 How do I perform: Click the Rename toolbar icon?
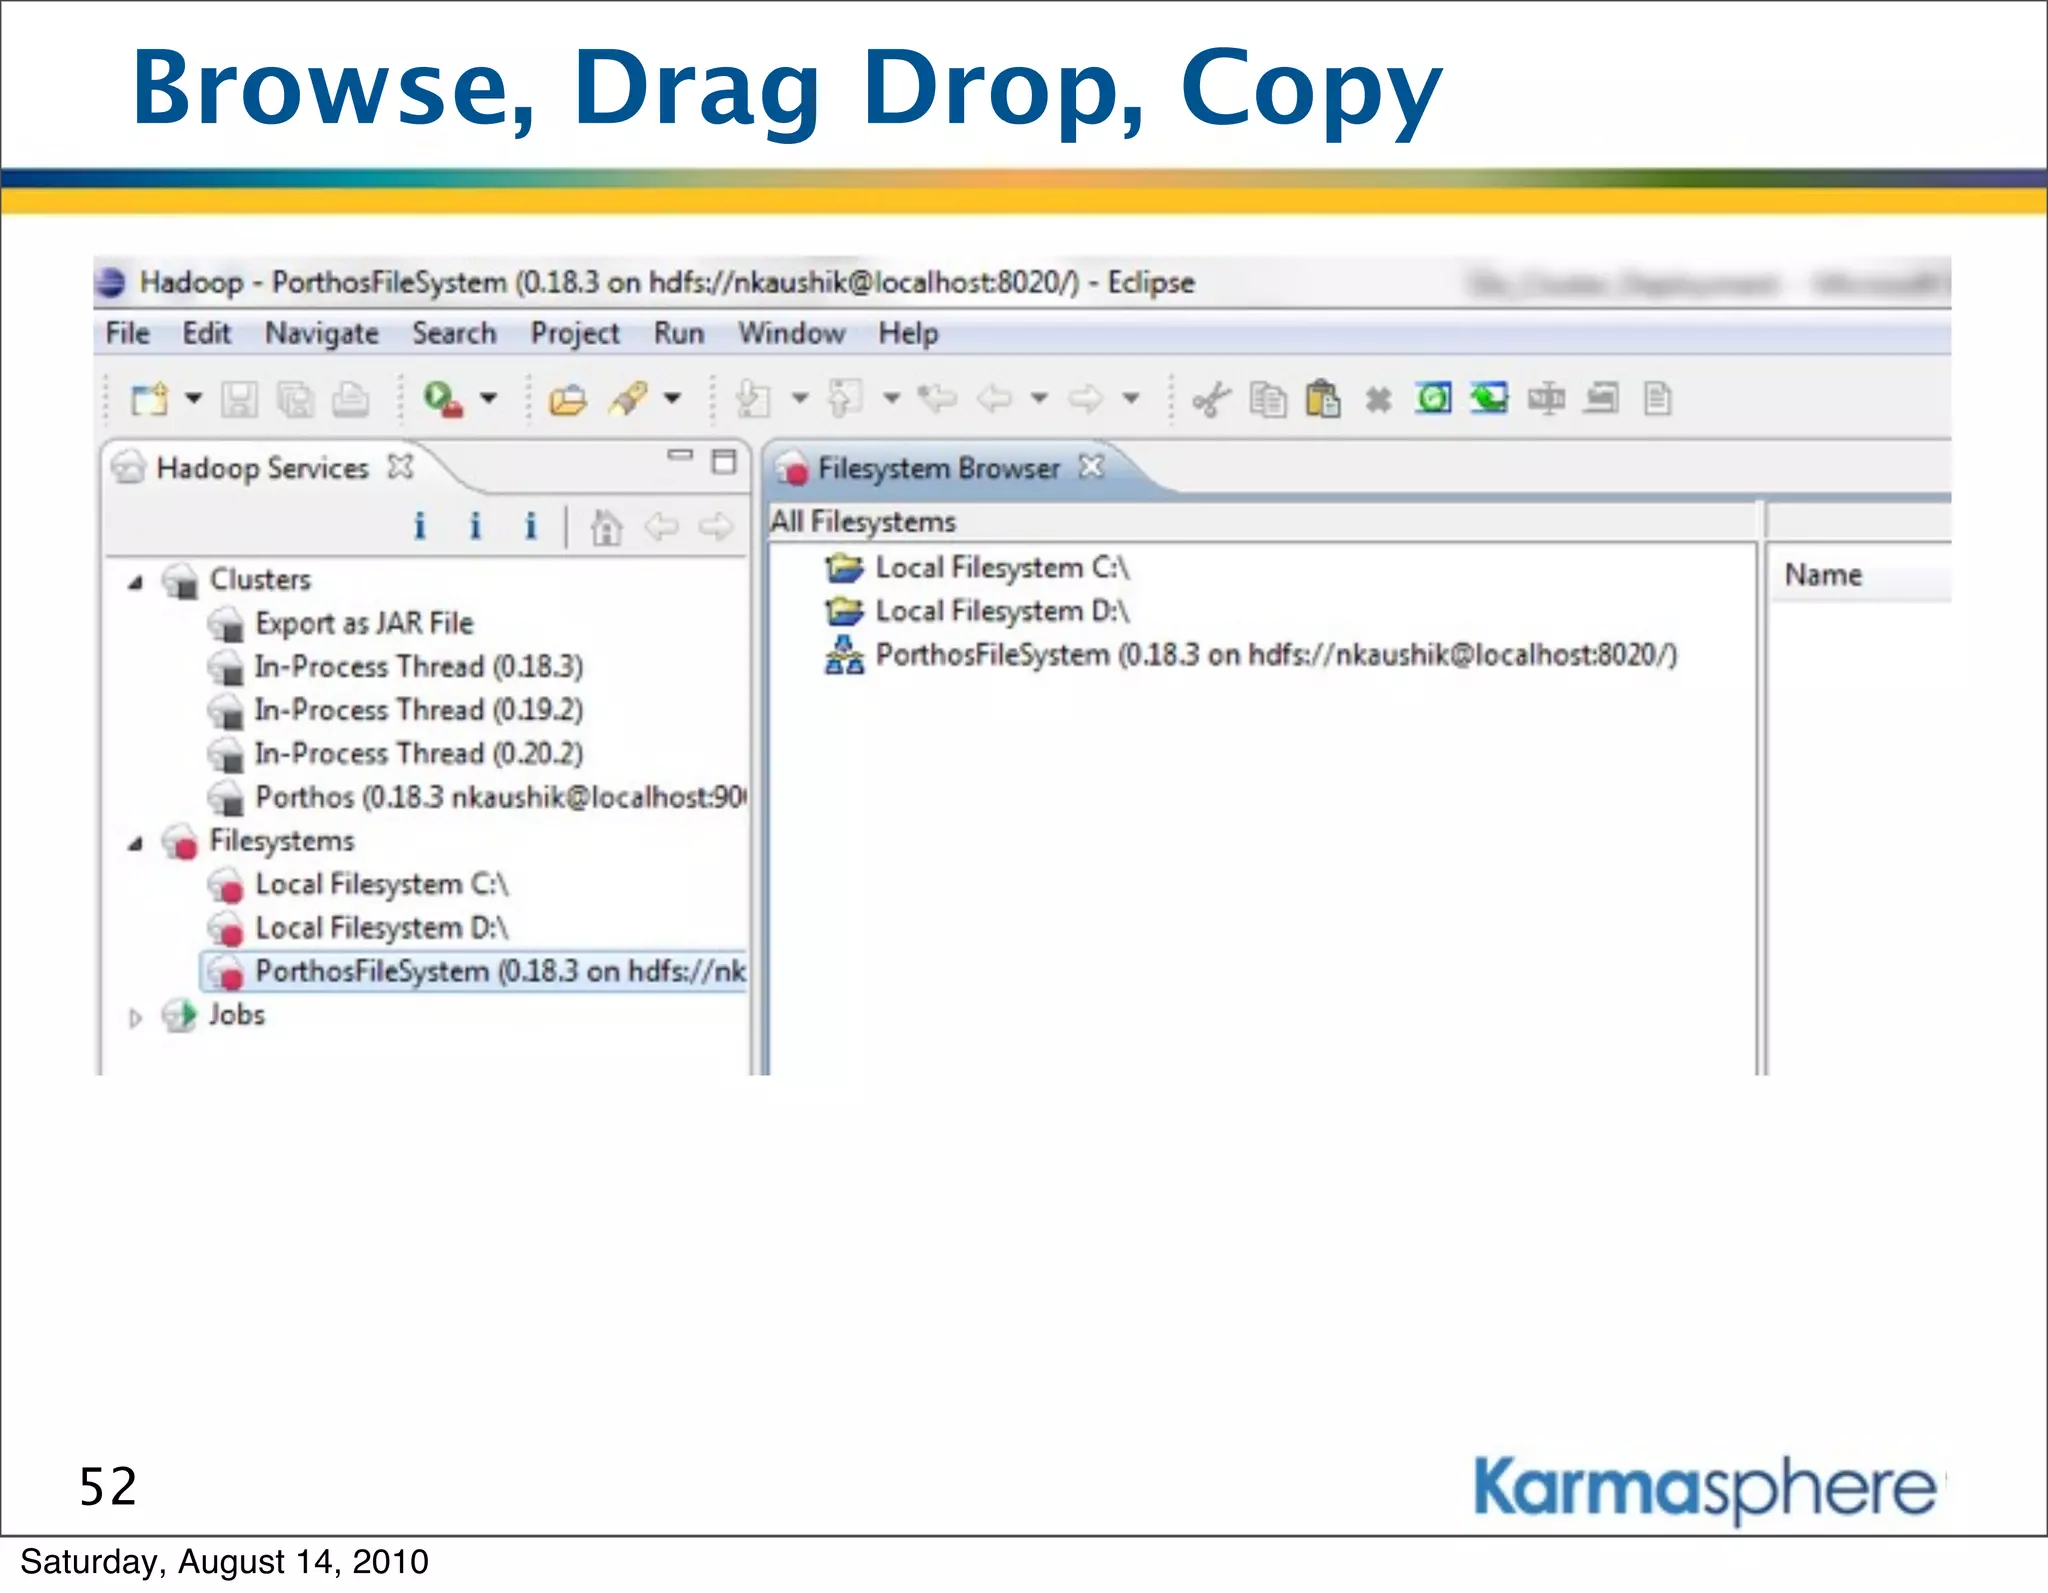tap(1546, 399)
